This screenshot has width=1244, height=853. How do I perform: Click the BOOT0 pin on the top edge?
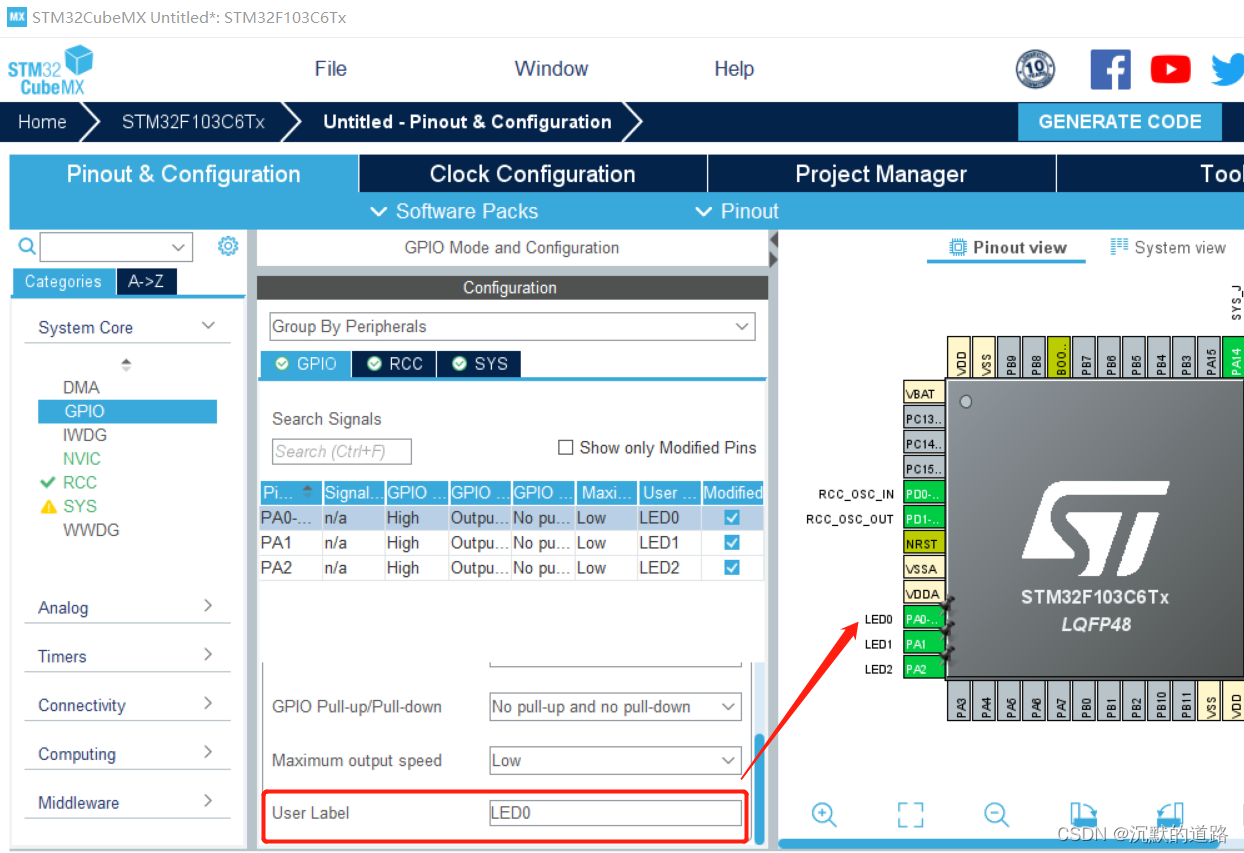tap(1061, 357)
